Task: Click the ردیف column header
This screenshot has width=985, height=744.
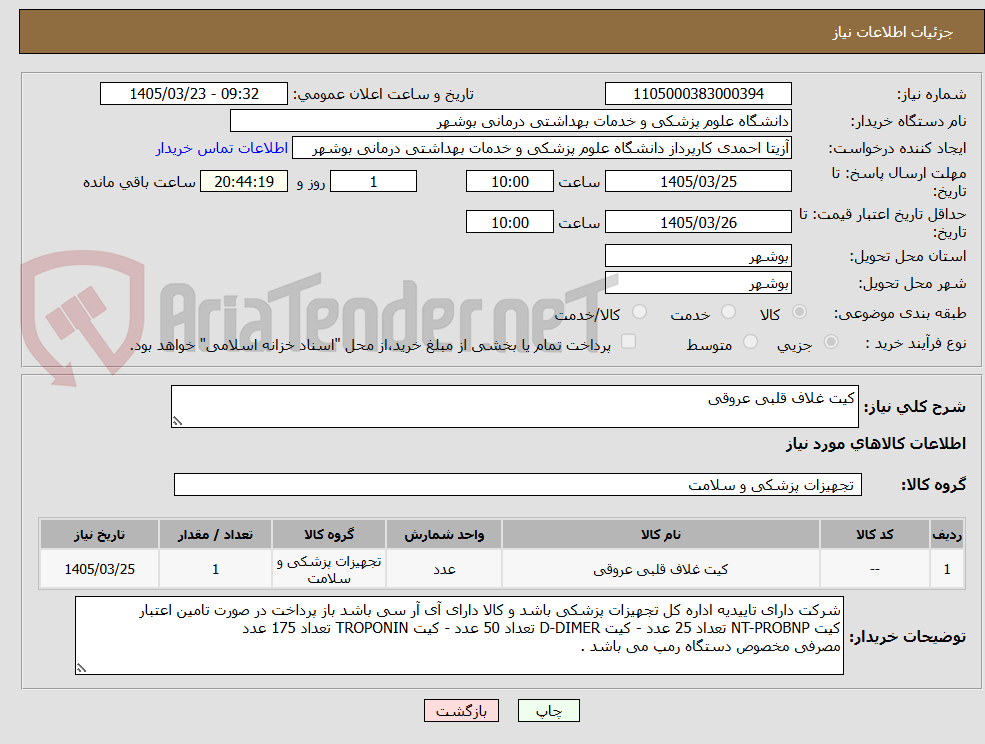Action: (947, 534)
